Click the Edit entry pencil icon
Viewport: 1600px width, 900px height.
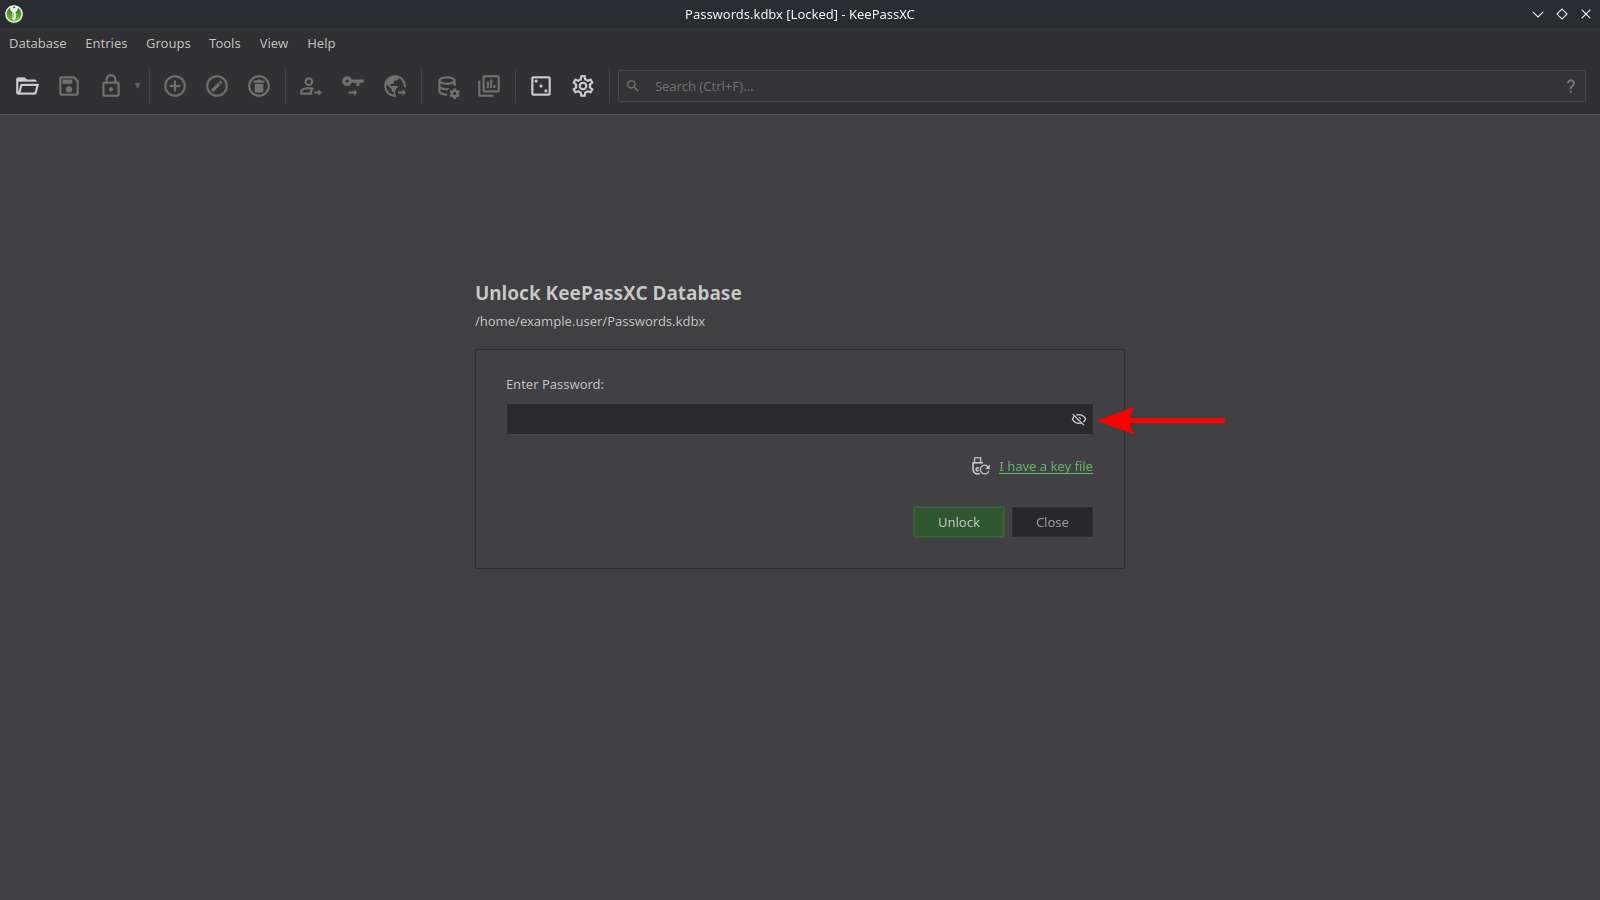[x=217, y=86]
